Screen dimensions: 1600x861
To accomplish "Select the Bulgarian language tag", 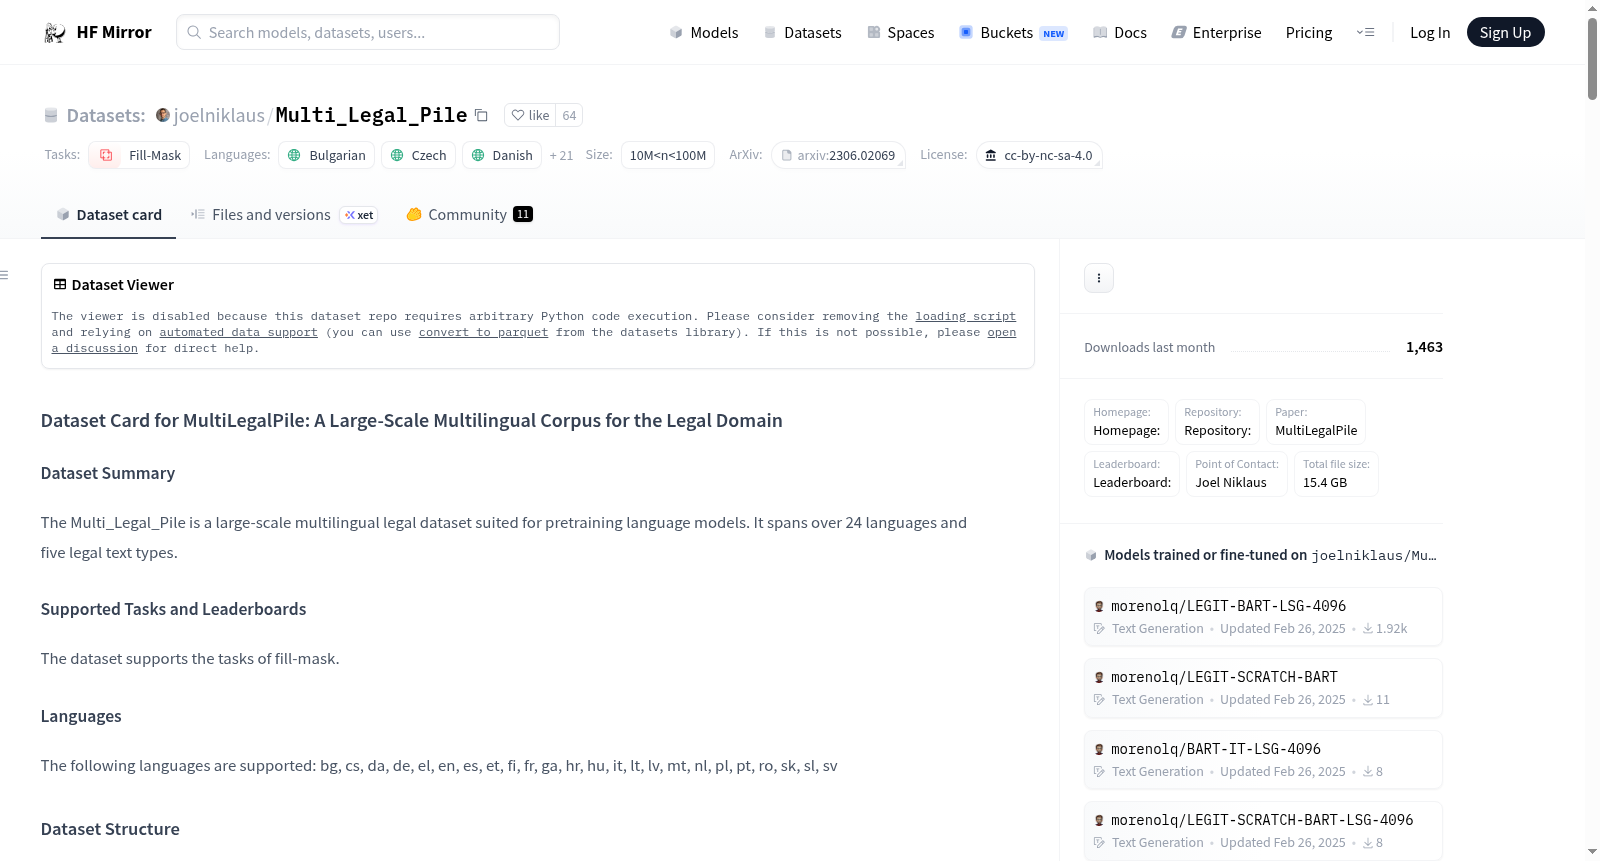I will 326,155.
